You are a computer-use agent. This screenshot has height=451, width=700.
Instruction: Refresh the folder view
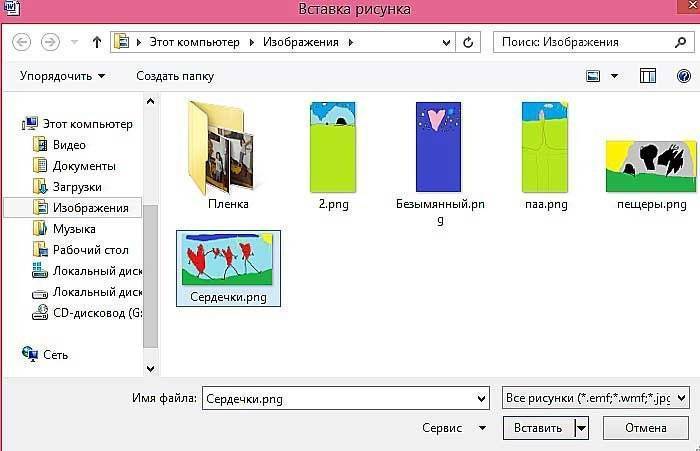tap(468, 42)
